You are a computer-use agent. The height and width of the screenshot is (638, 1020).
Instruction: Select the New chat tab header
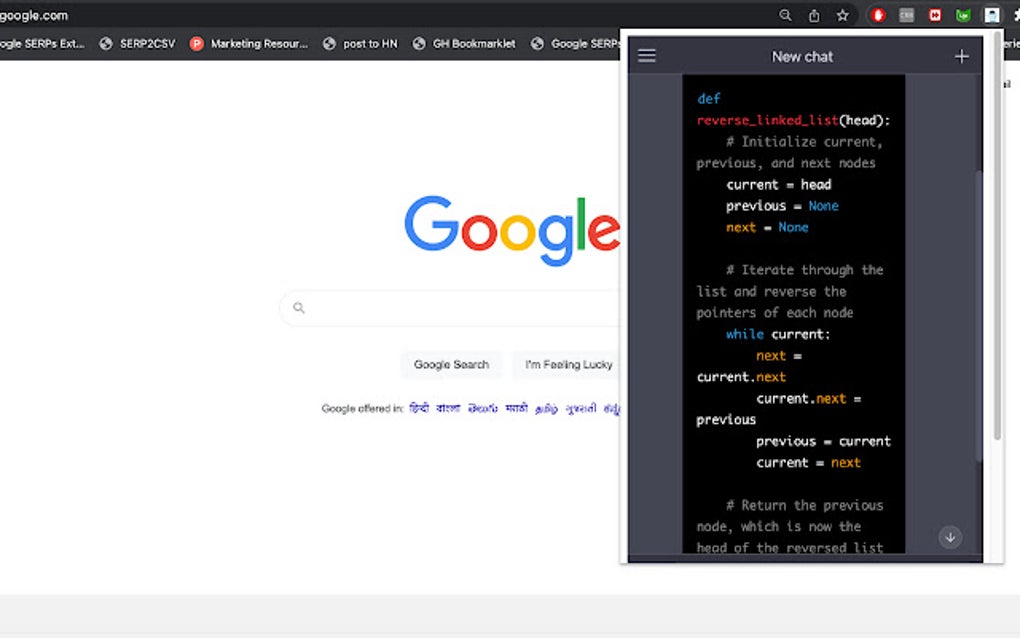click(802, 56)
